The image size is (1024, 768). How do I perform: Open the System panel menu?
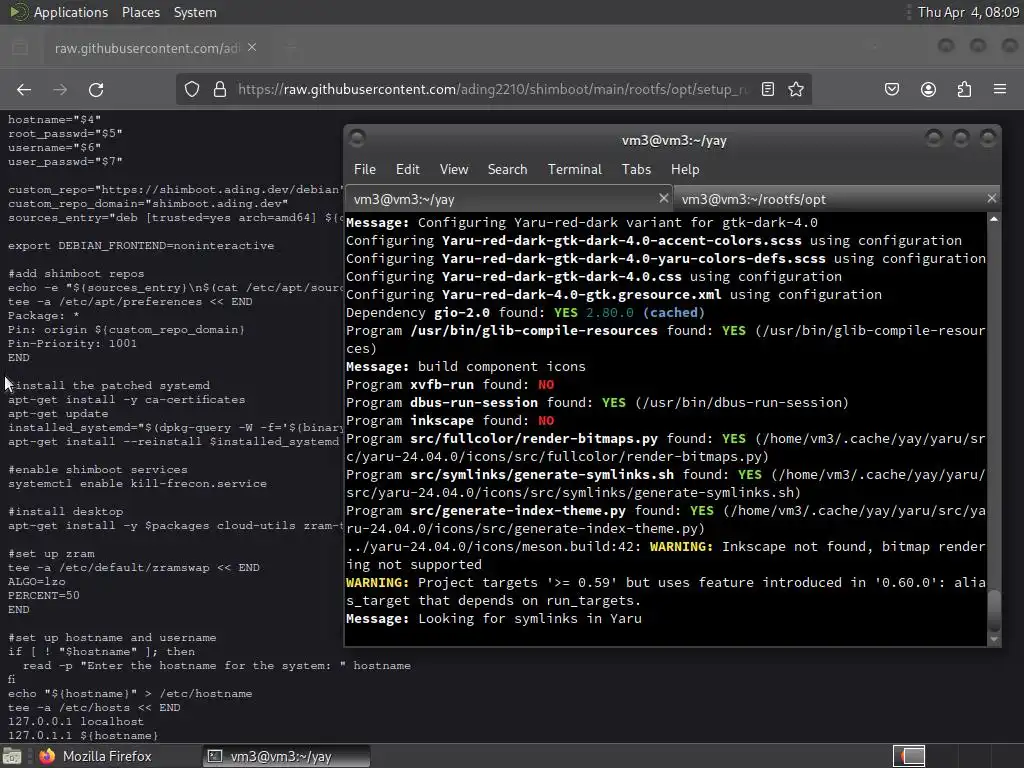(x=195, y=12)
